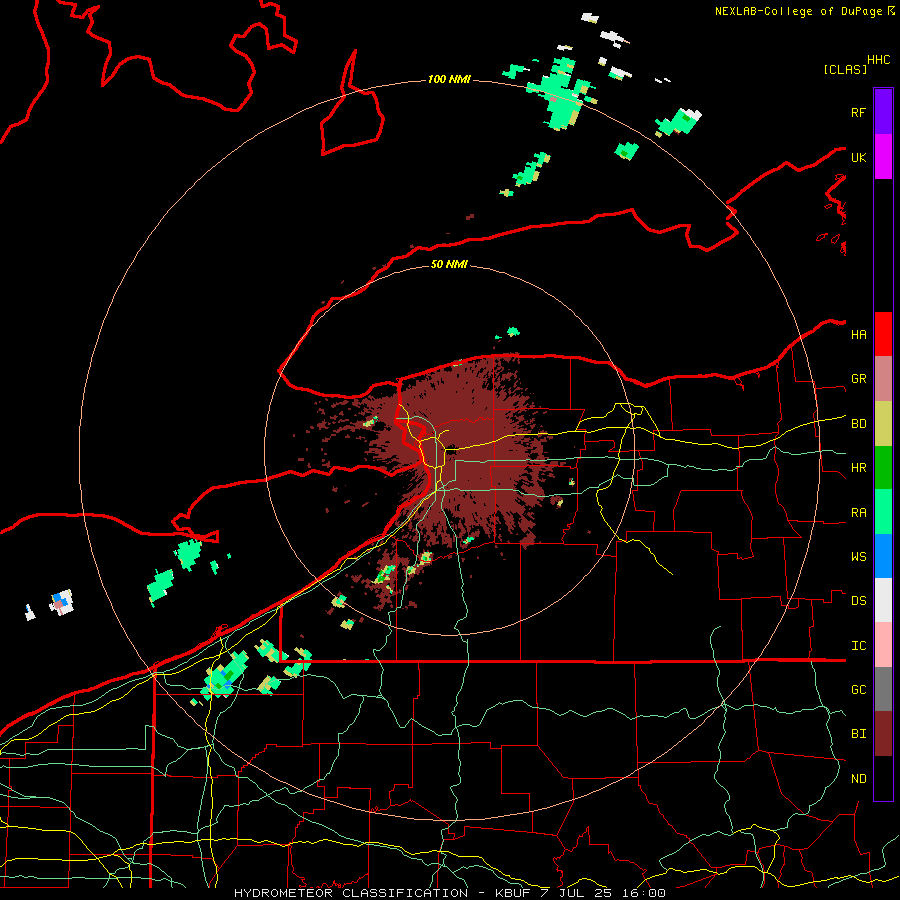
Task: Click the HA red legend color block
Action: 883,334
